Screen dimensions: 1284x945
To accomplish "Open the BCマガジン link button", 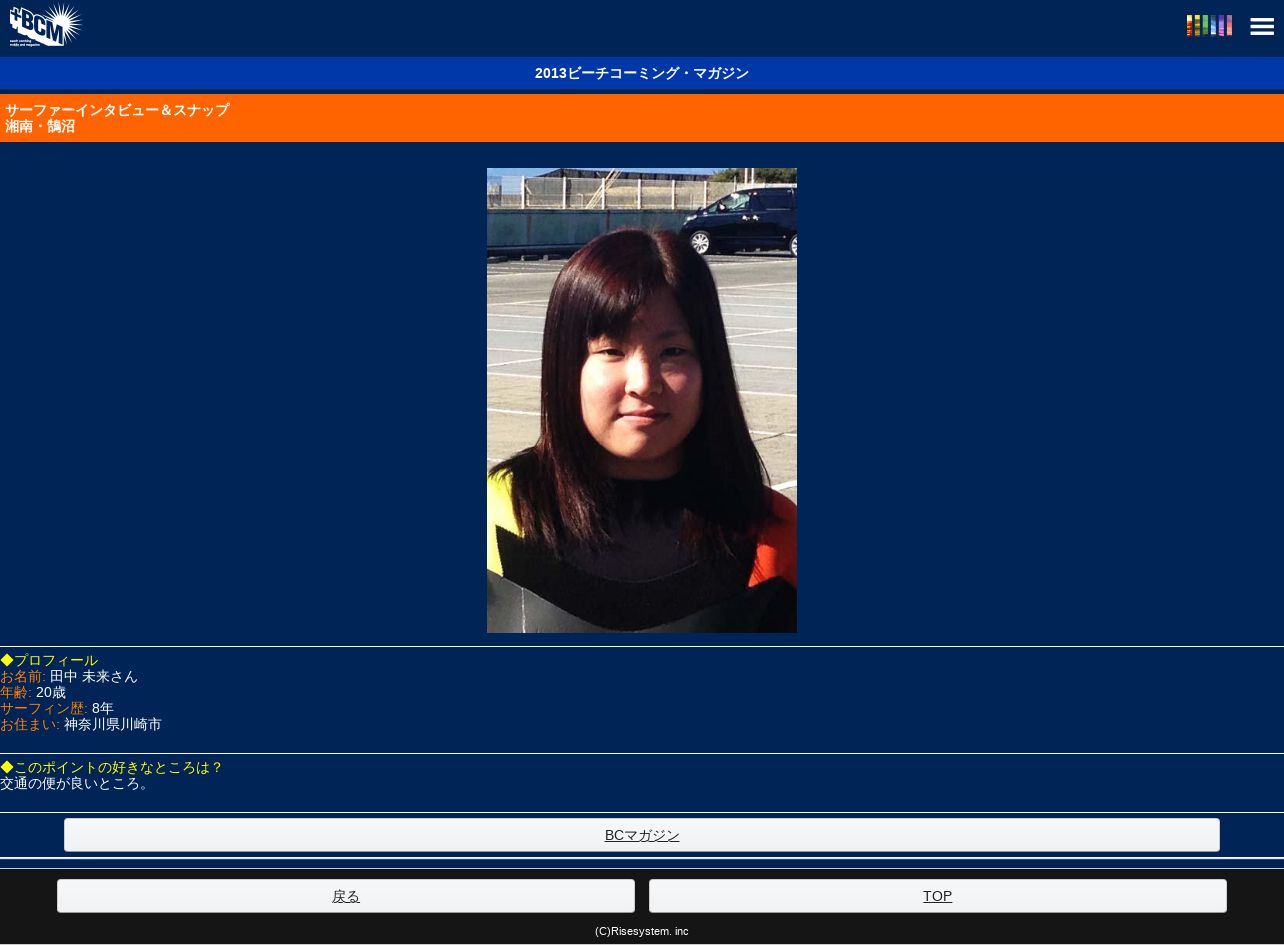I will coord(642,835).
